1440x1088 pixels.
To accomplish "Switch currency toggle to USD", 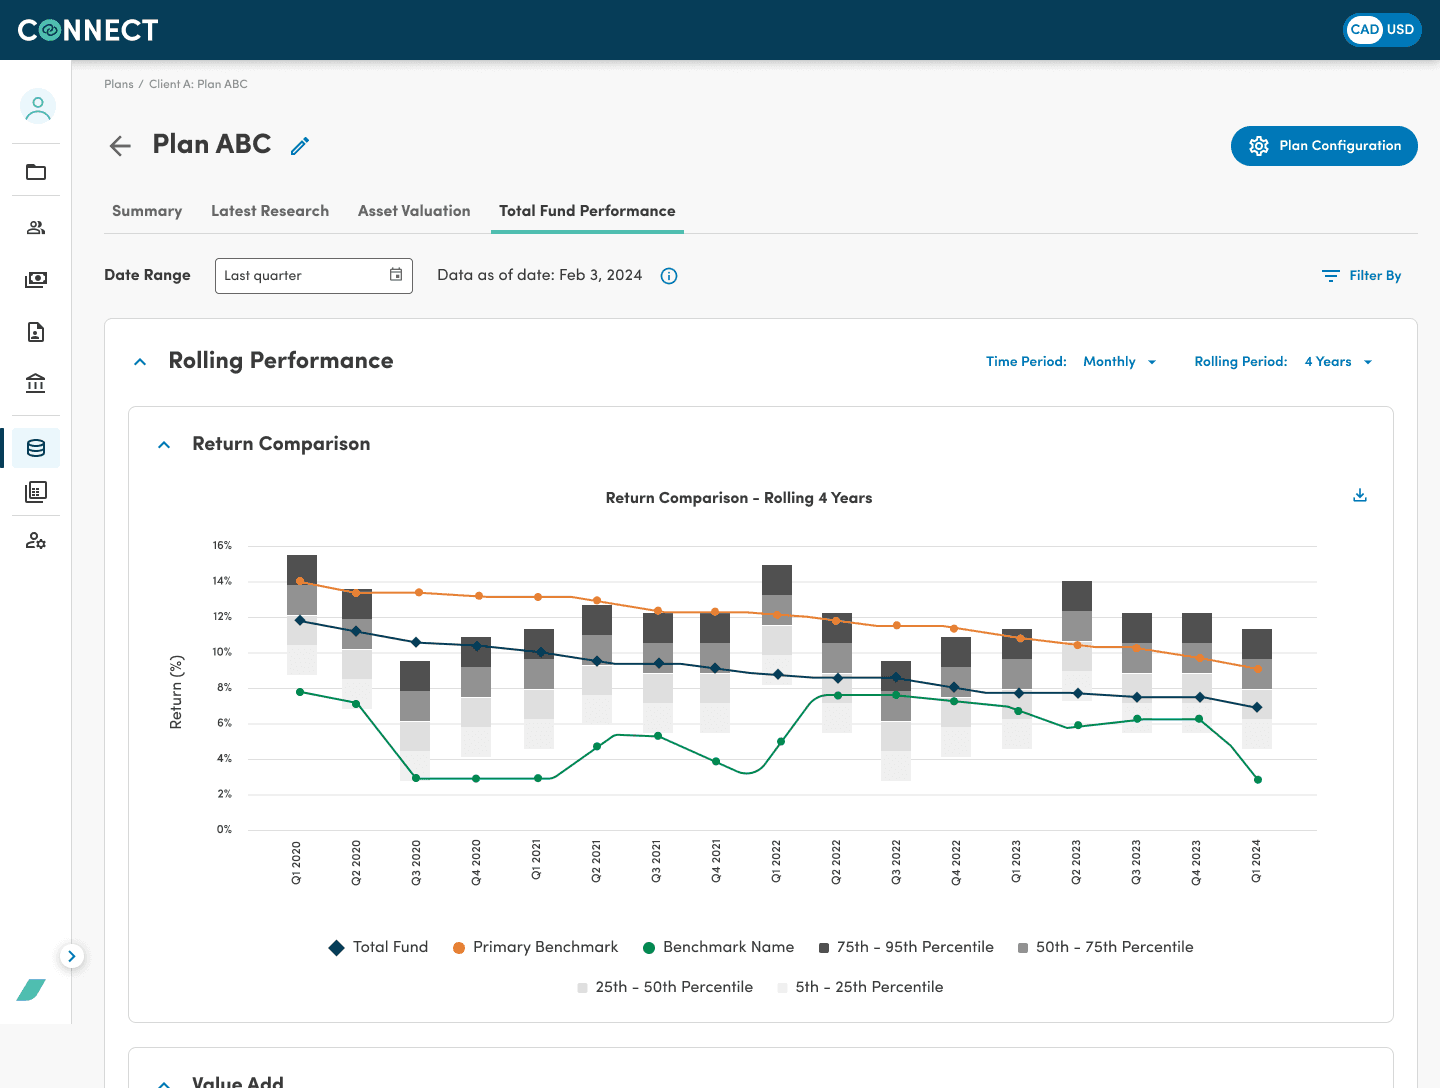I will click(1400, 30).
